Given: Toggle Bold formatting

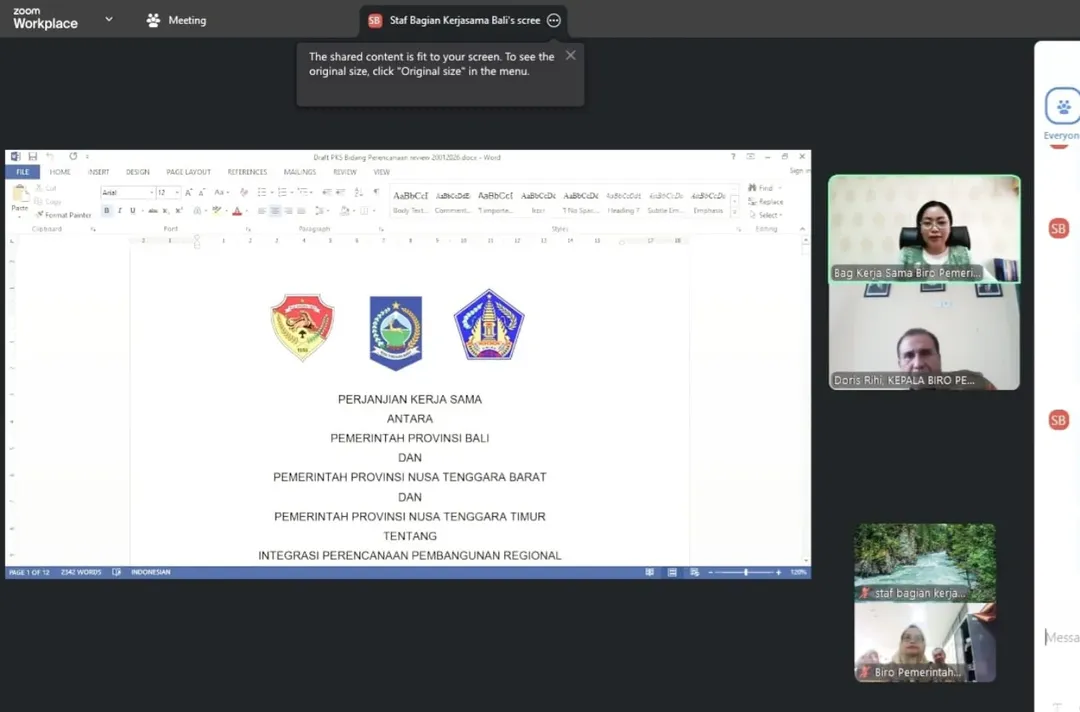Looking at the screenshot, I should click(x=107, y=211).
